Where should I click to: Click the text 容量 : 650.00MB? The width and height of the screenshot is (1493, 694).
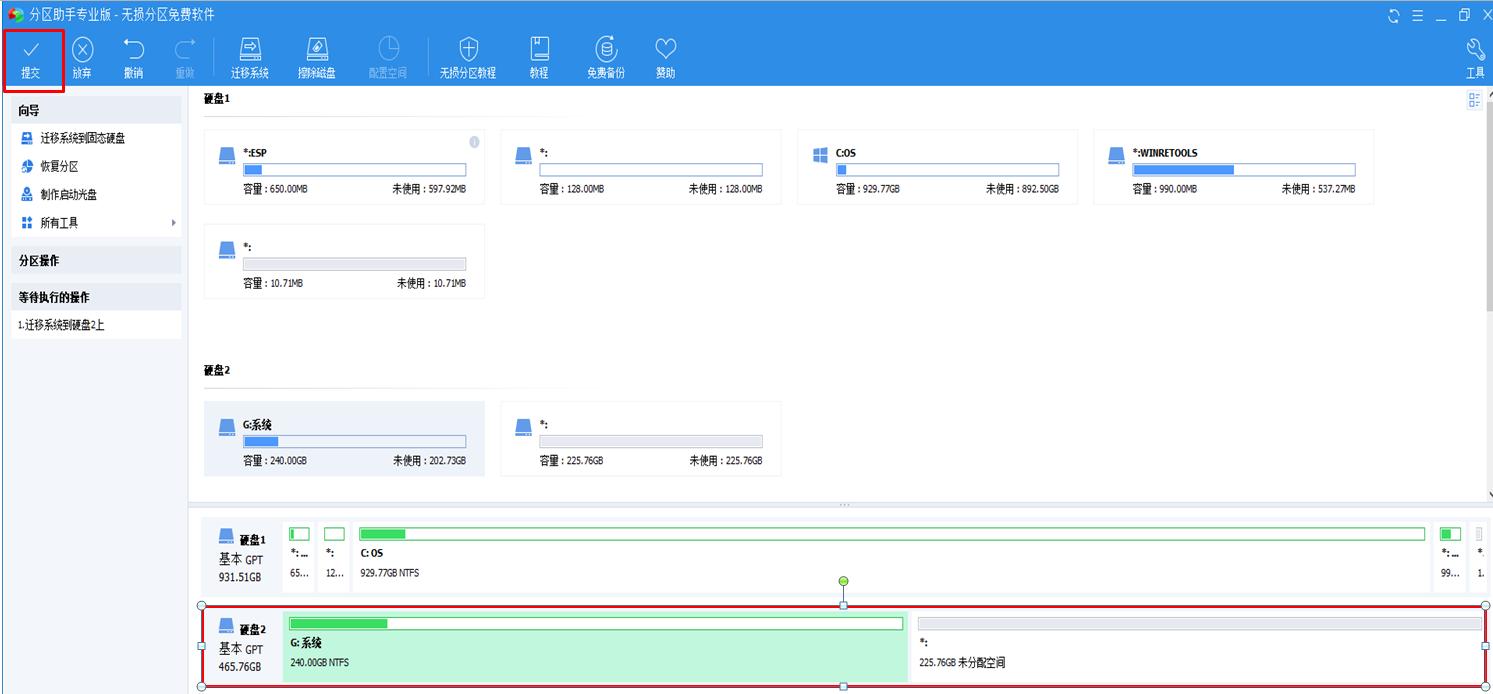pos(276,189)
